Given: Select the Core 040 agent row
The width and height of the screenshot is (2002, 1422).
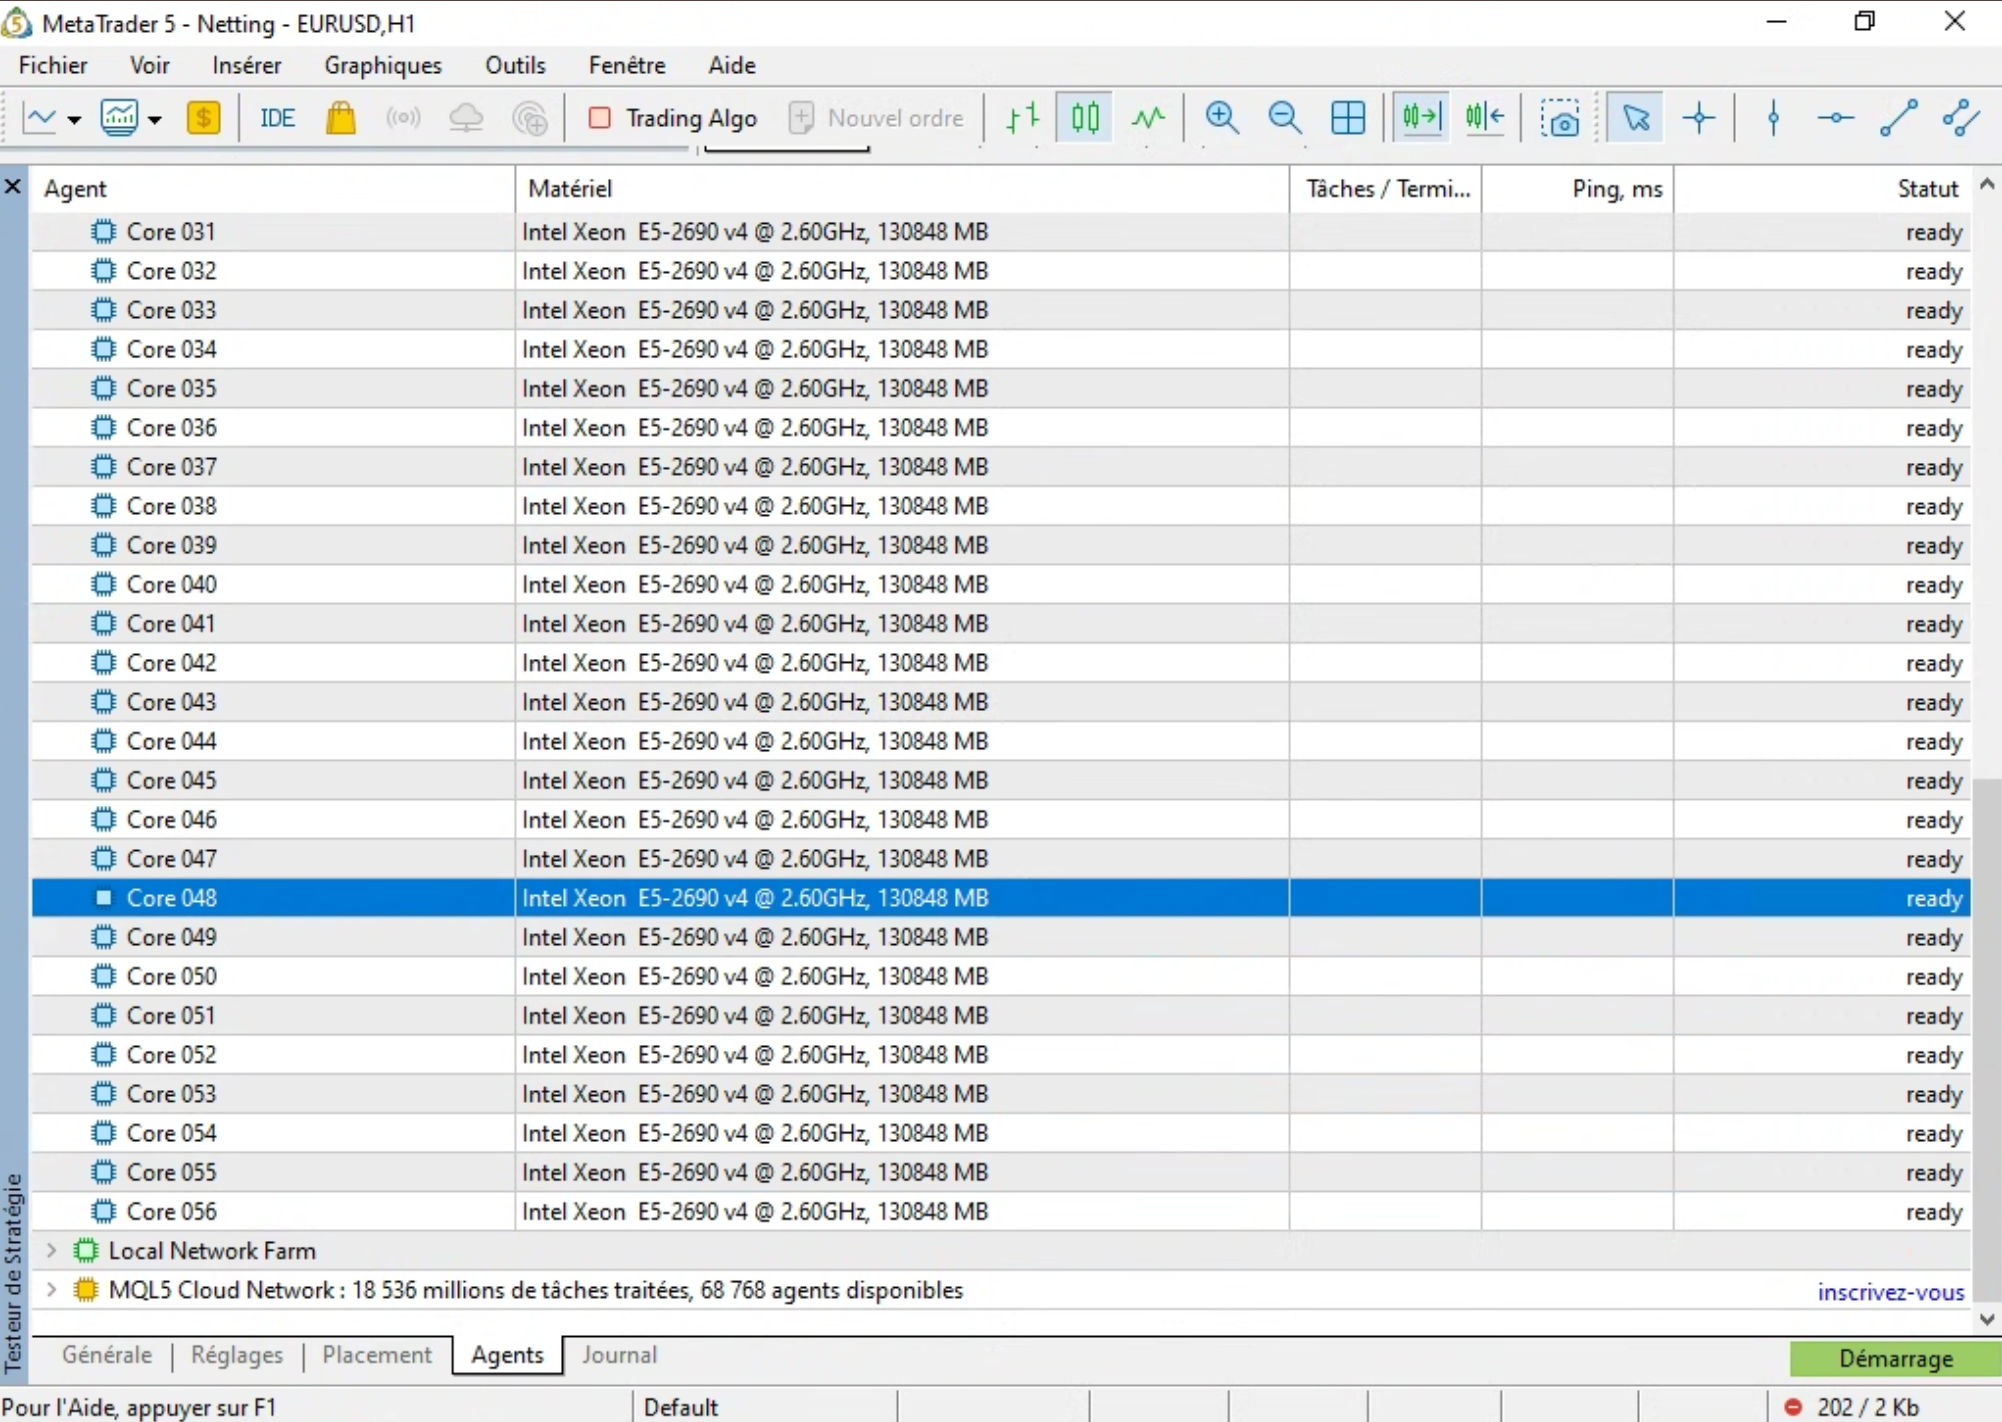Looking at the screenshot, I should coord(1001,584).
